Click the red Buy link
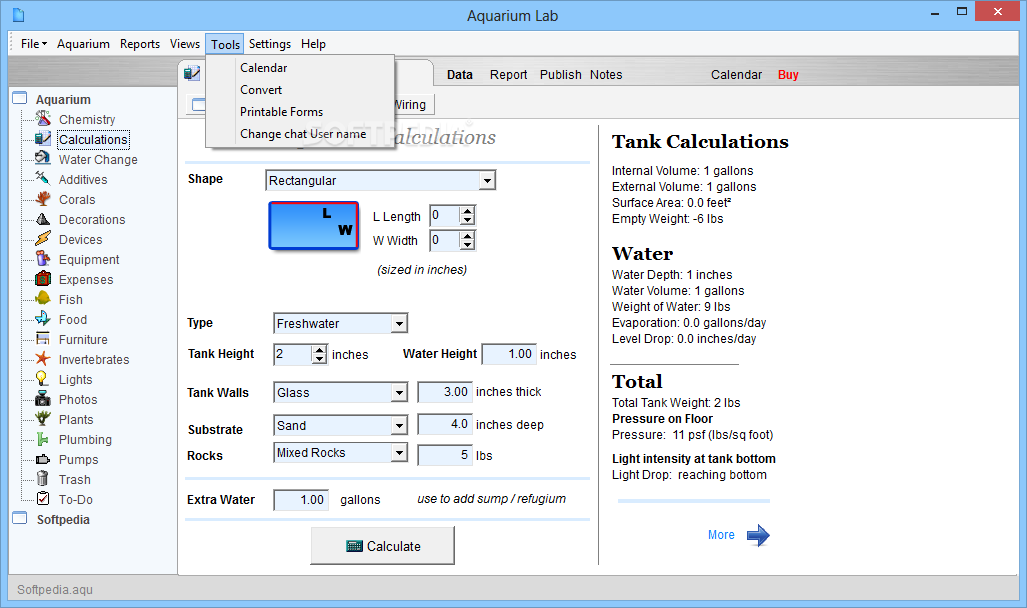This screenshot has width=1027, height=608. pos(788,75)
